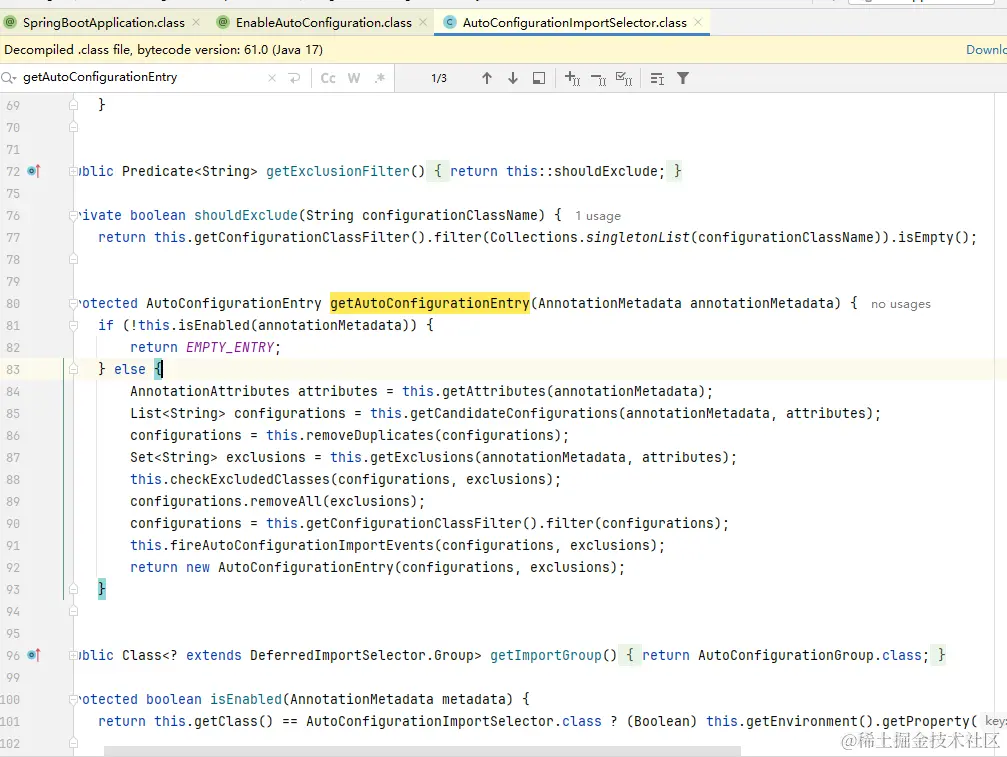Click the fold end marker at line 93
Viewport: 1007px width, 757px height.
click(x=73, y=589)
